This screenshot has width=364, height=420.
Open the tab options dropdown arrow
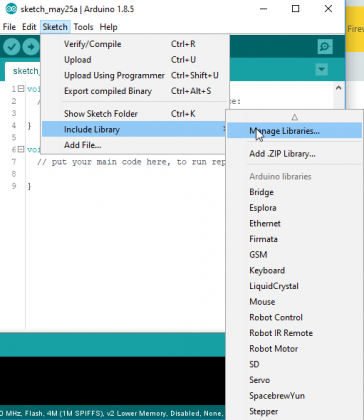(321, 70)
